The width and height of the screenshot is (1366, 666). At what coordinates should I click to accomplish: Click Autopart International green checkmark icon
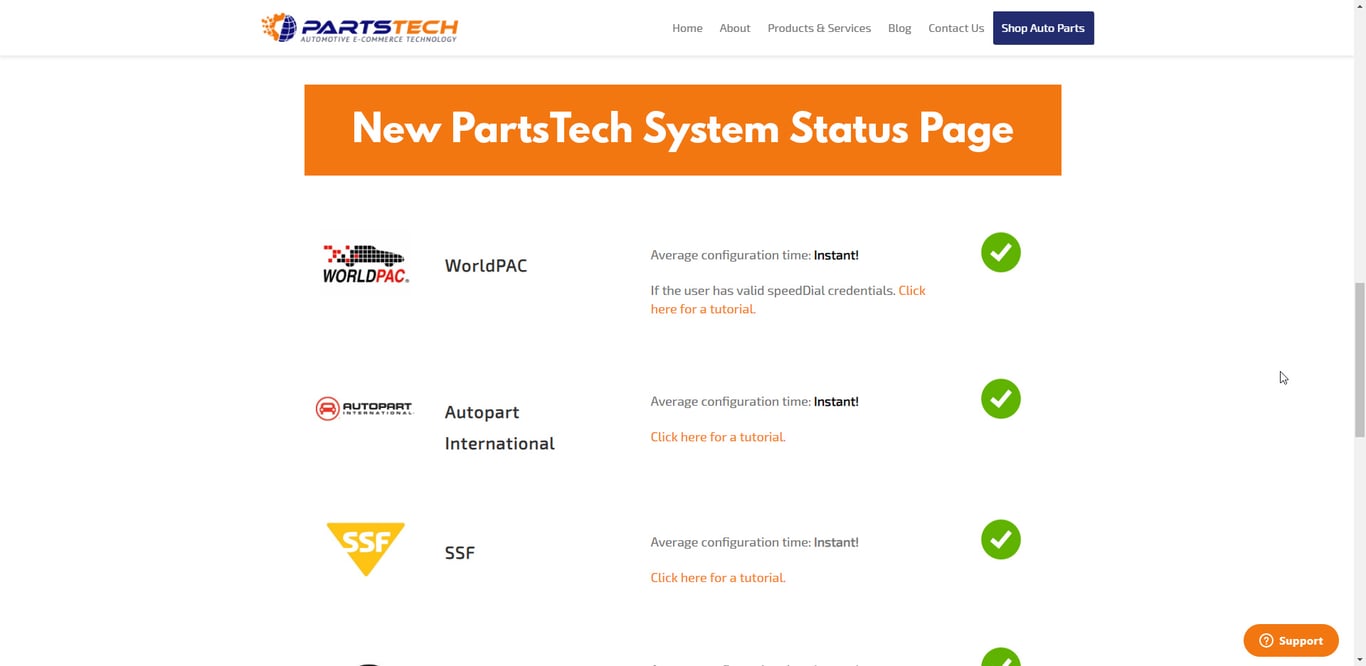[x=1001, y=399]
